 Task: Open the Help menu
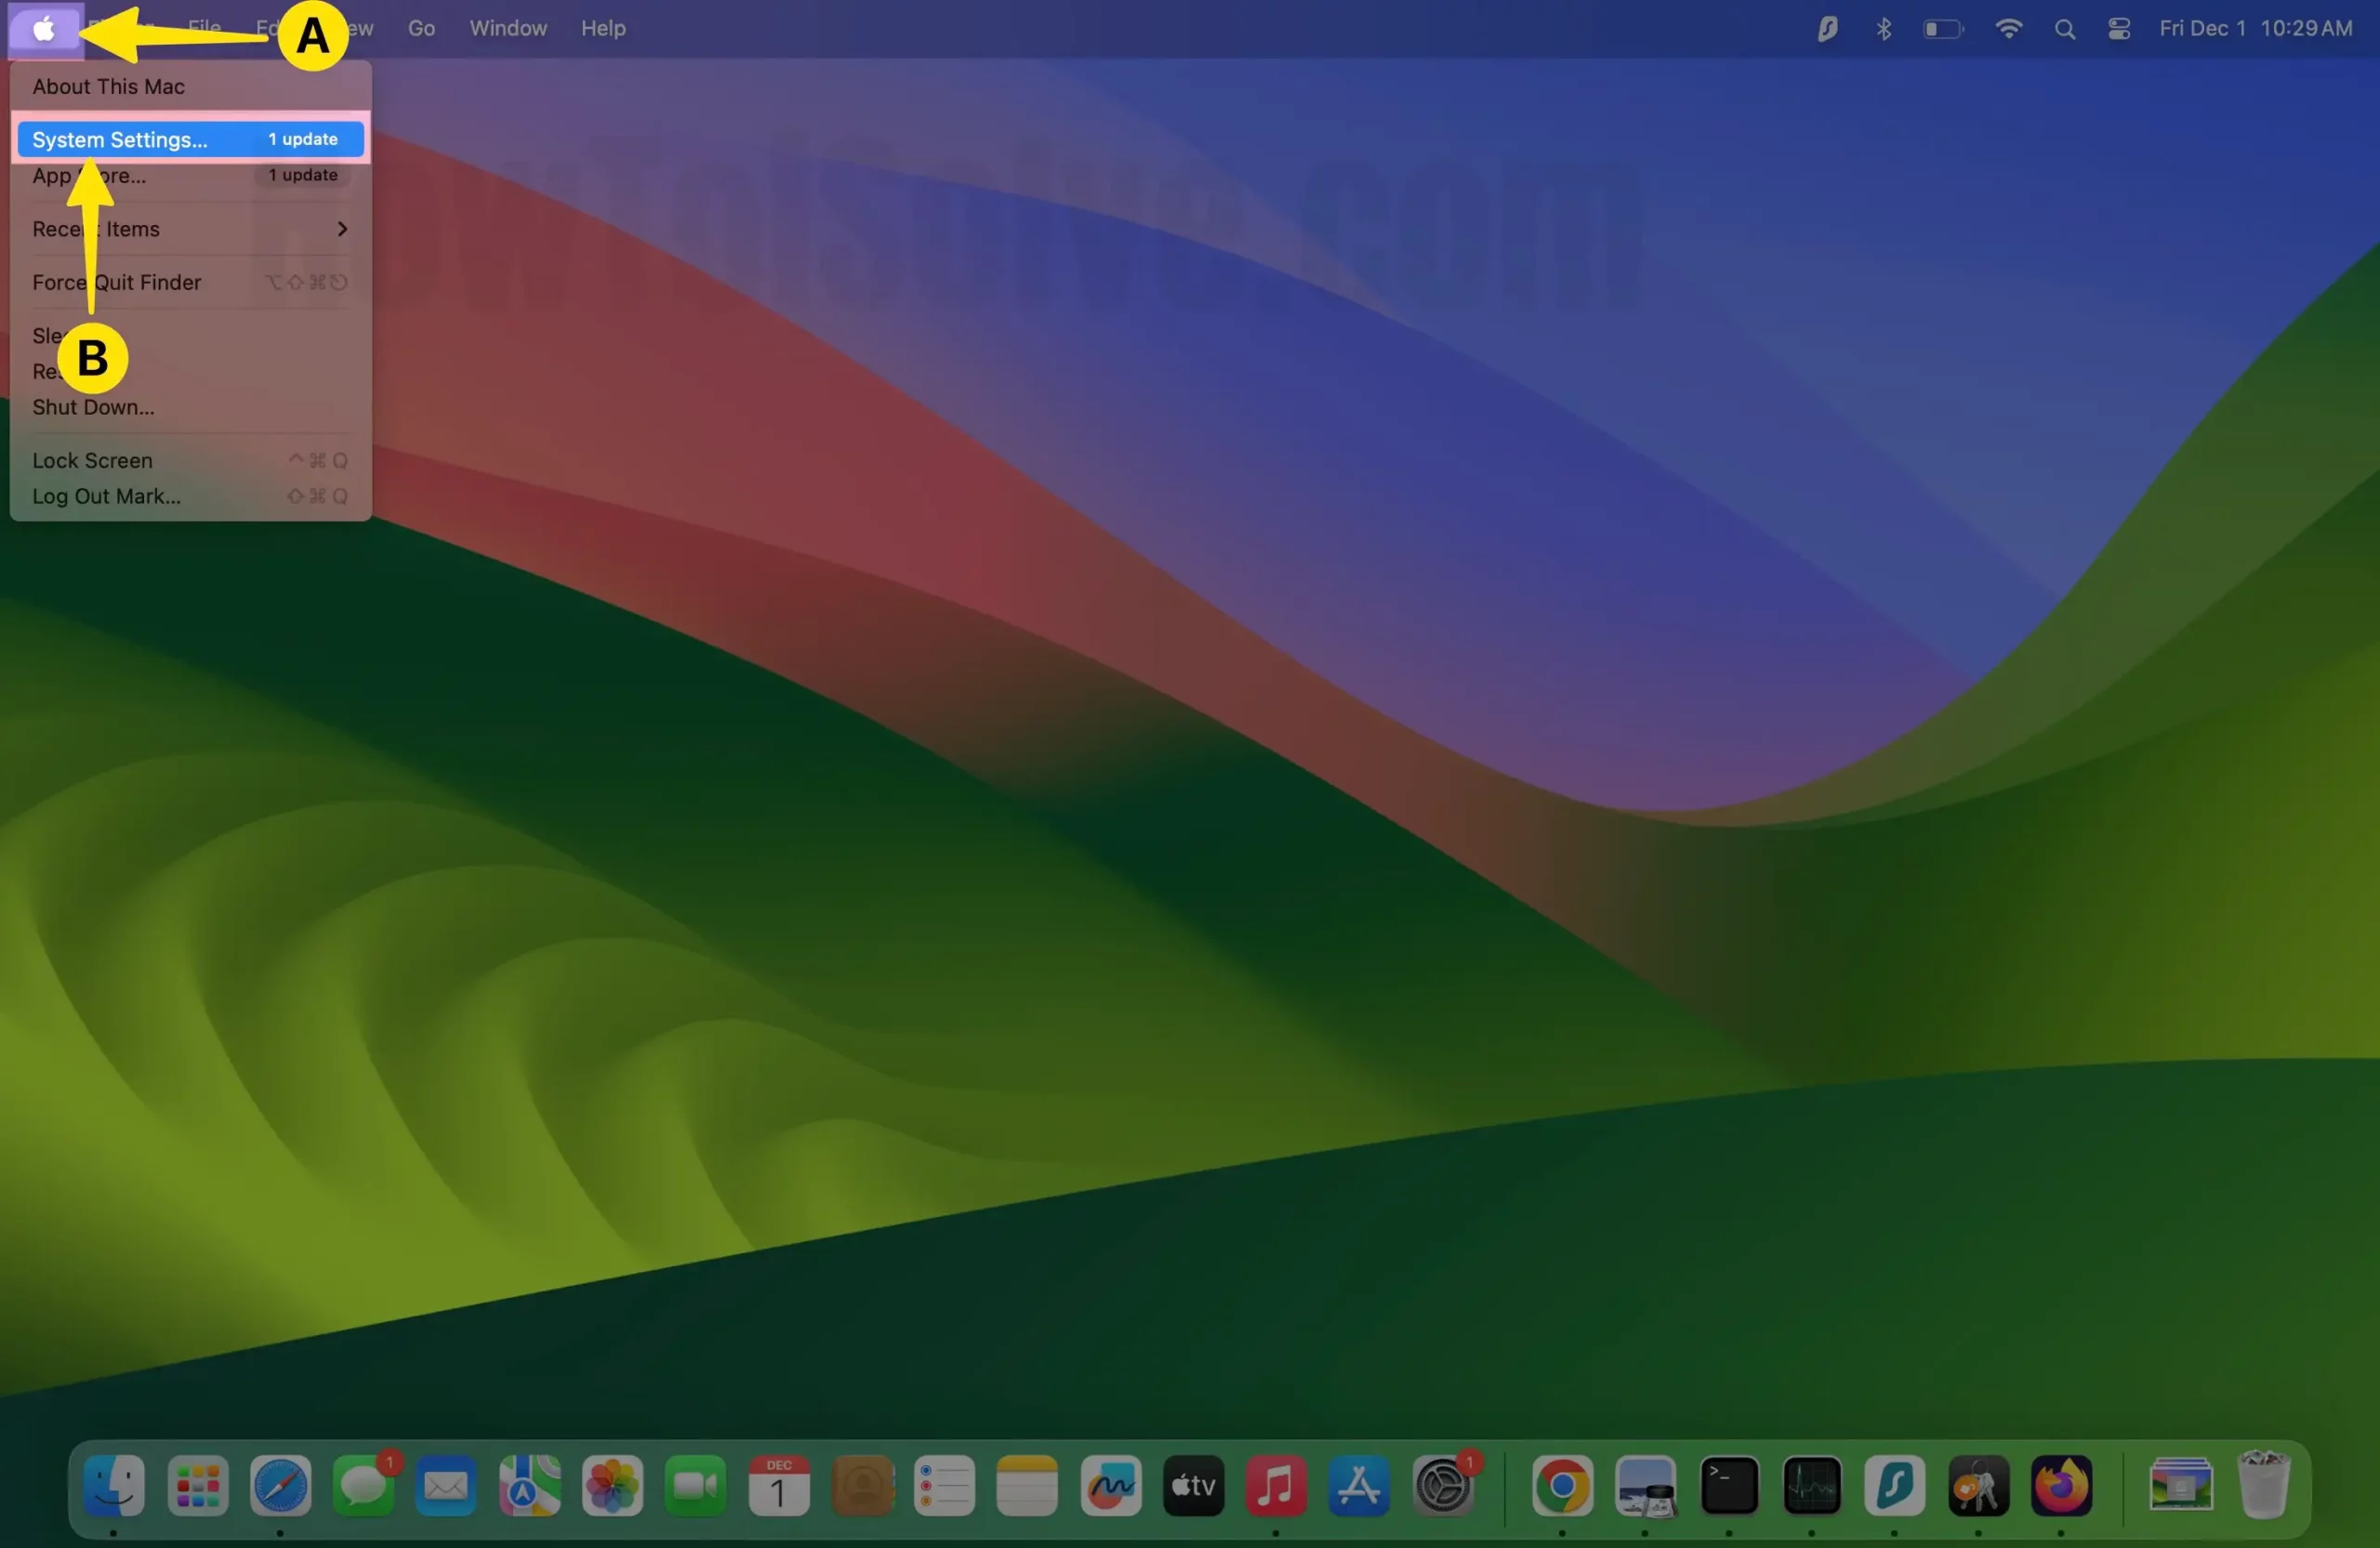pyautogui.click(x=603, y=29)
